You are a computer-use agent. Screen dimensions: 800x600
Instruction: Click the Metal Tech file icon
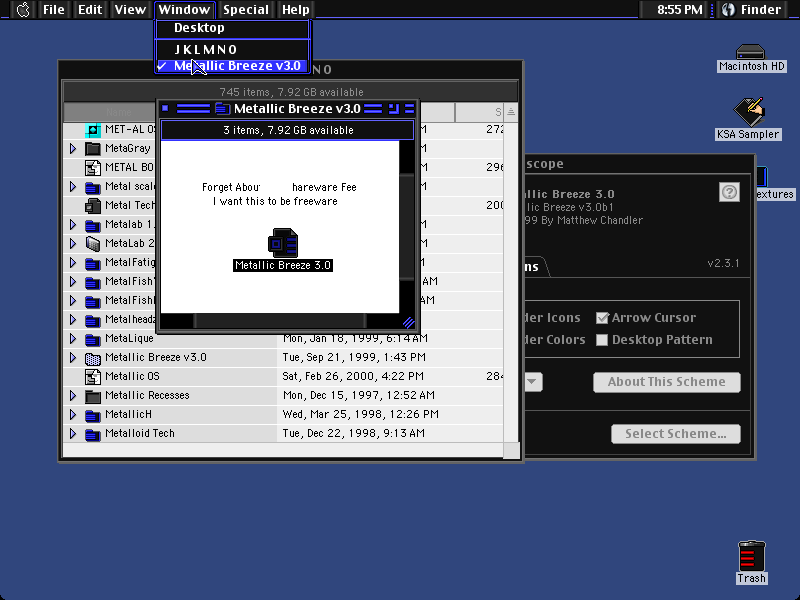click(x=92, y=206)
